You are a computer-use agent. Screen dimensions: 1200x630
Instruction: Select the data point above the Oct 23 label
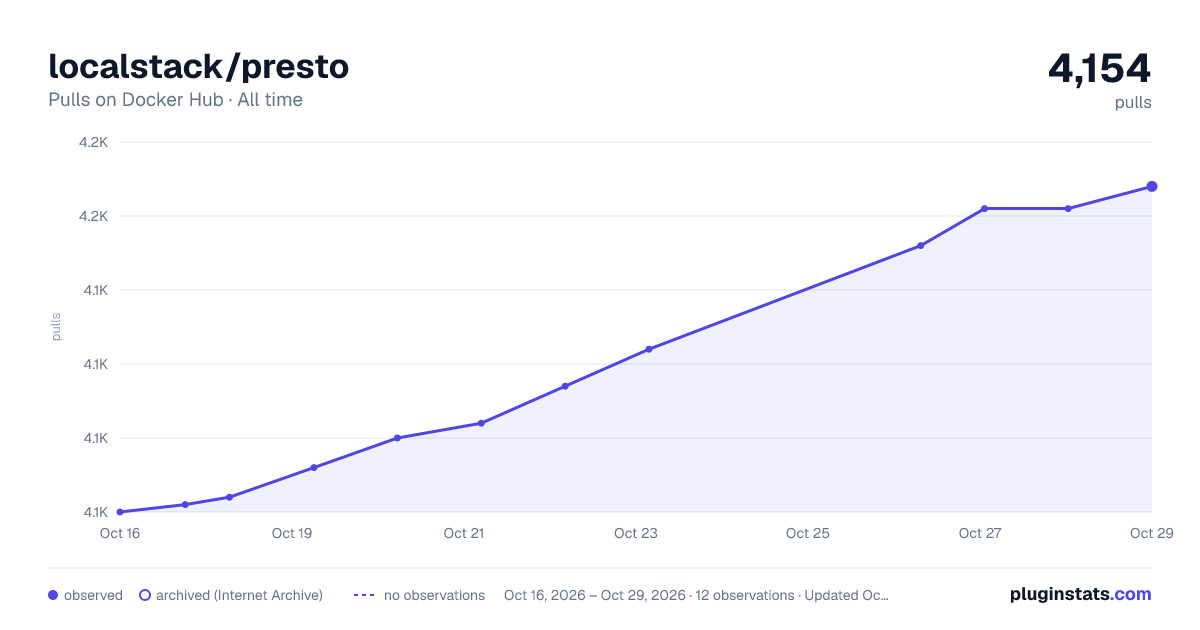click(649, 349)
